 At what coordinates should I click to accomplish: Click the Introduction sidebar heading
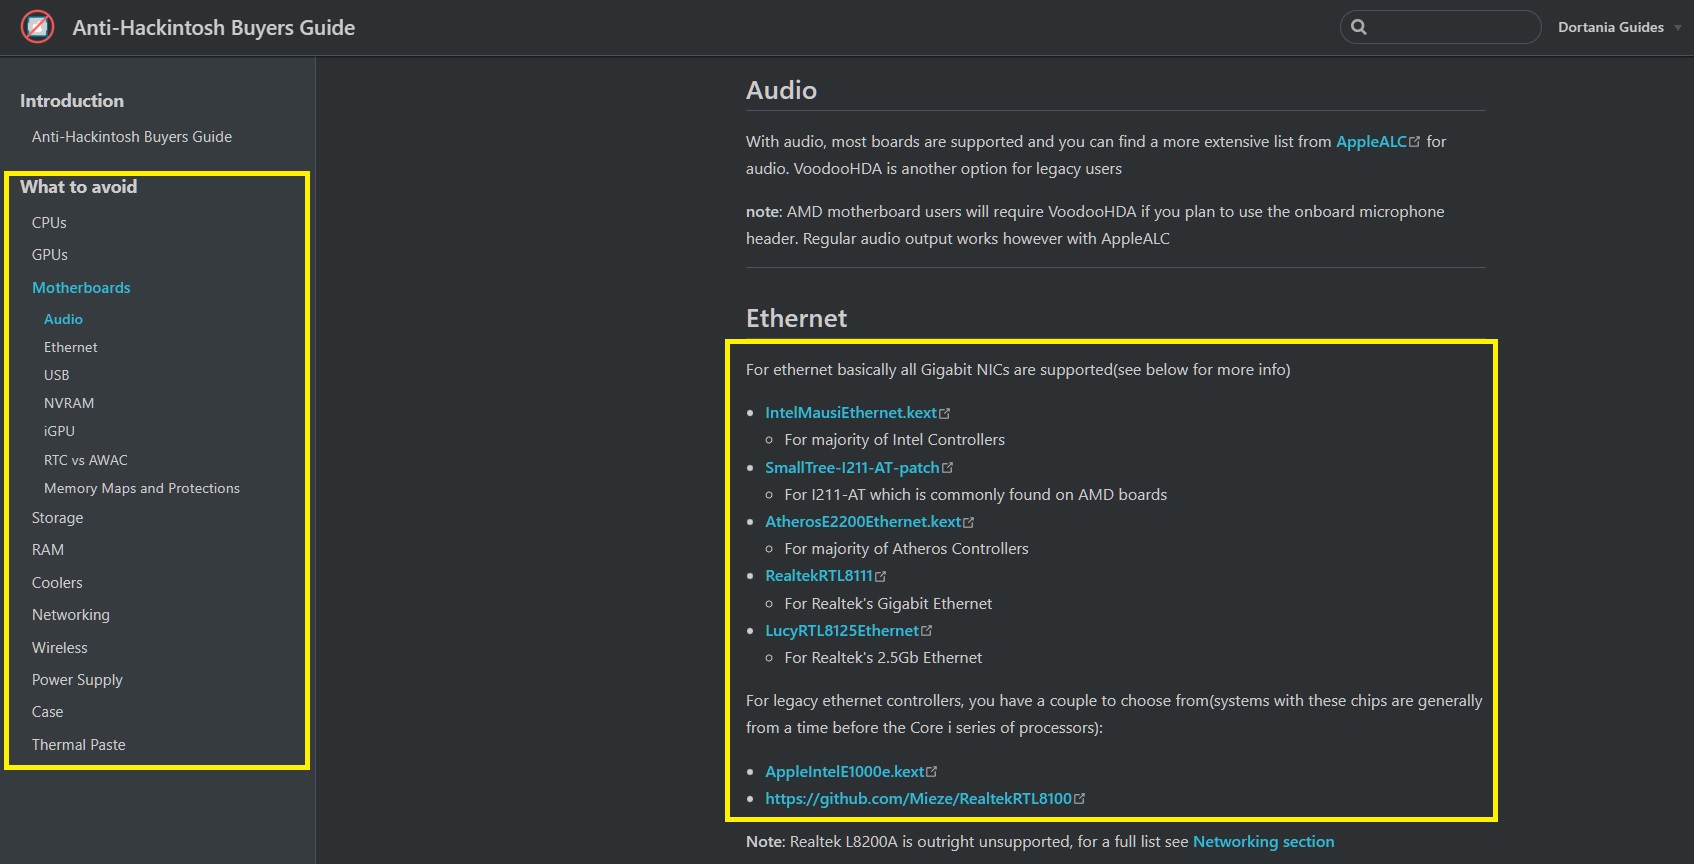point(72,101)
